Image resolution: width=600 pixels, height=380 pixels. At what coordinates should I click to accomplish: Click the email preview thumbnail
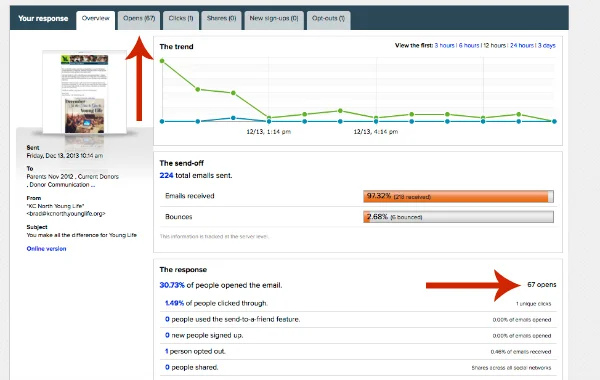point(85,93)
